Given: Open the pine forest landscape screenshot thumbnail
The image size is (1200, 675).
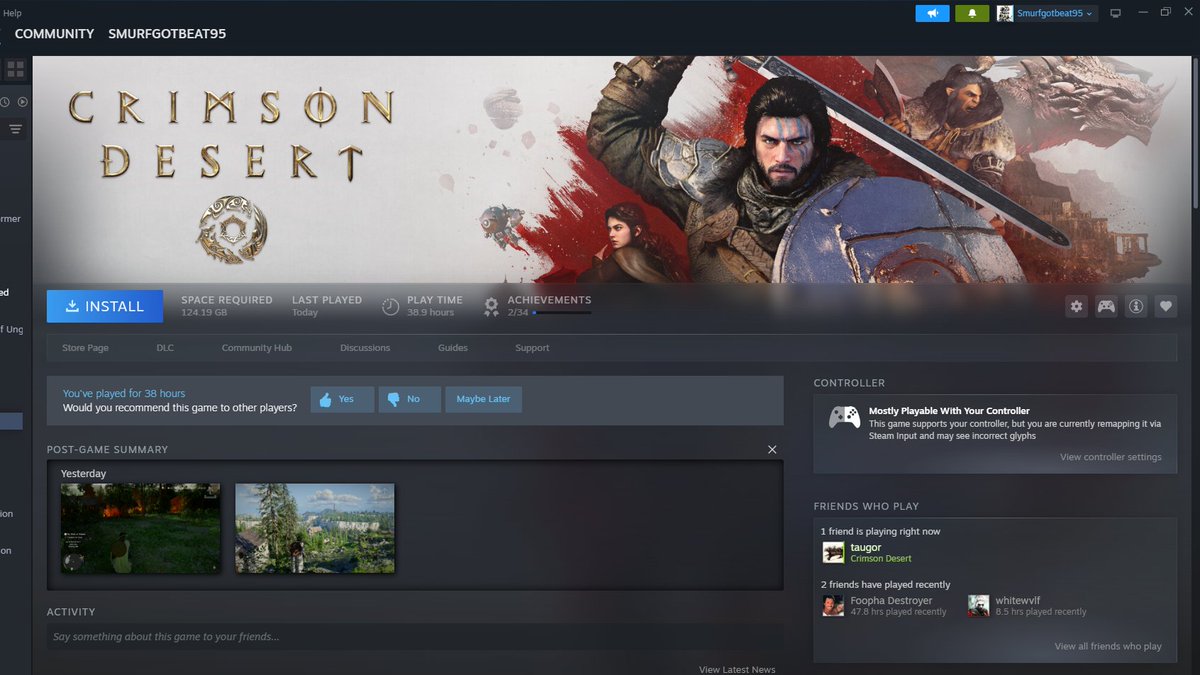Looking at the screenshot, I should point(315,528).
